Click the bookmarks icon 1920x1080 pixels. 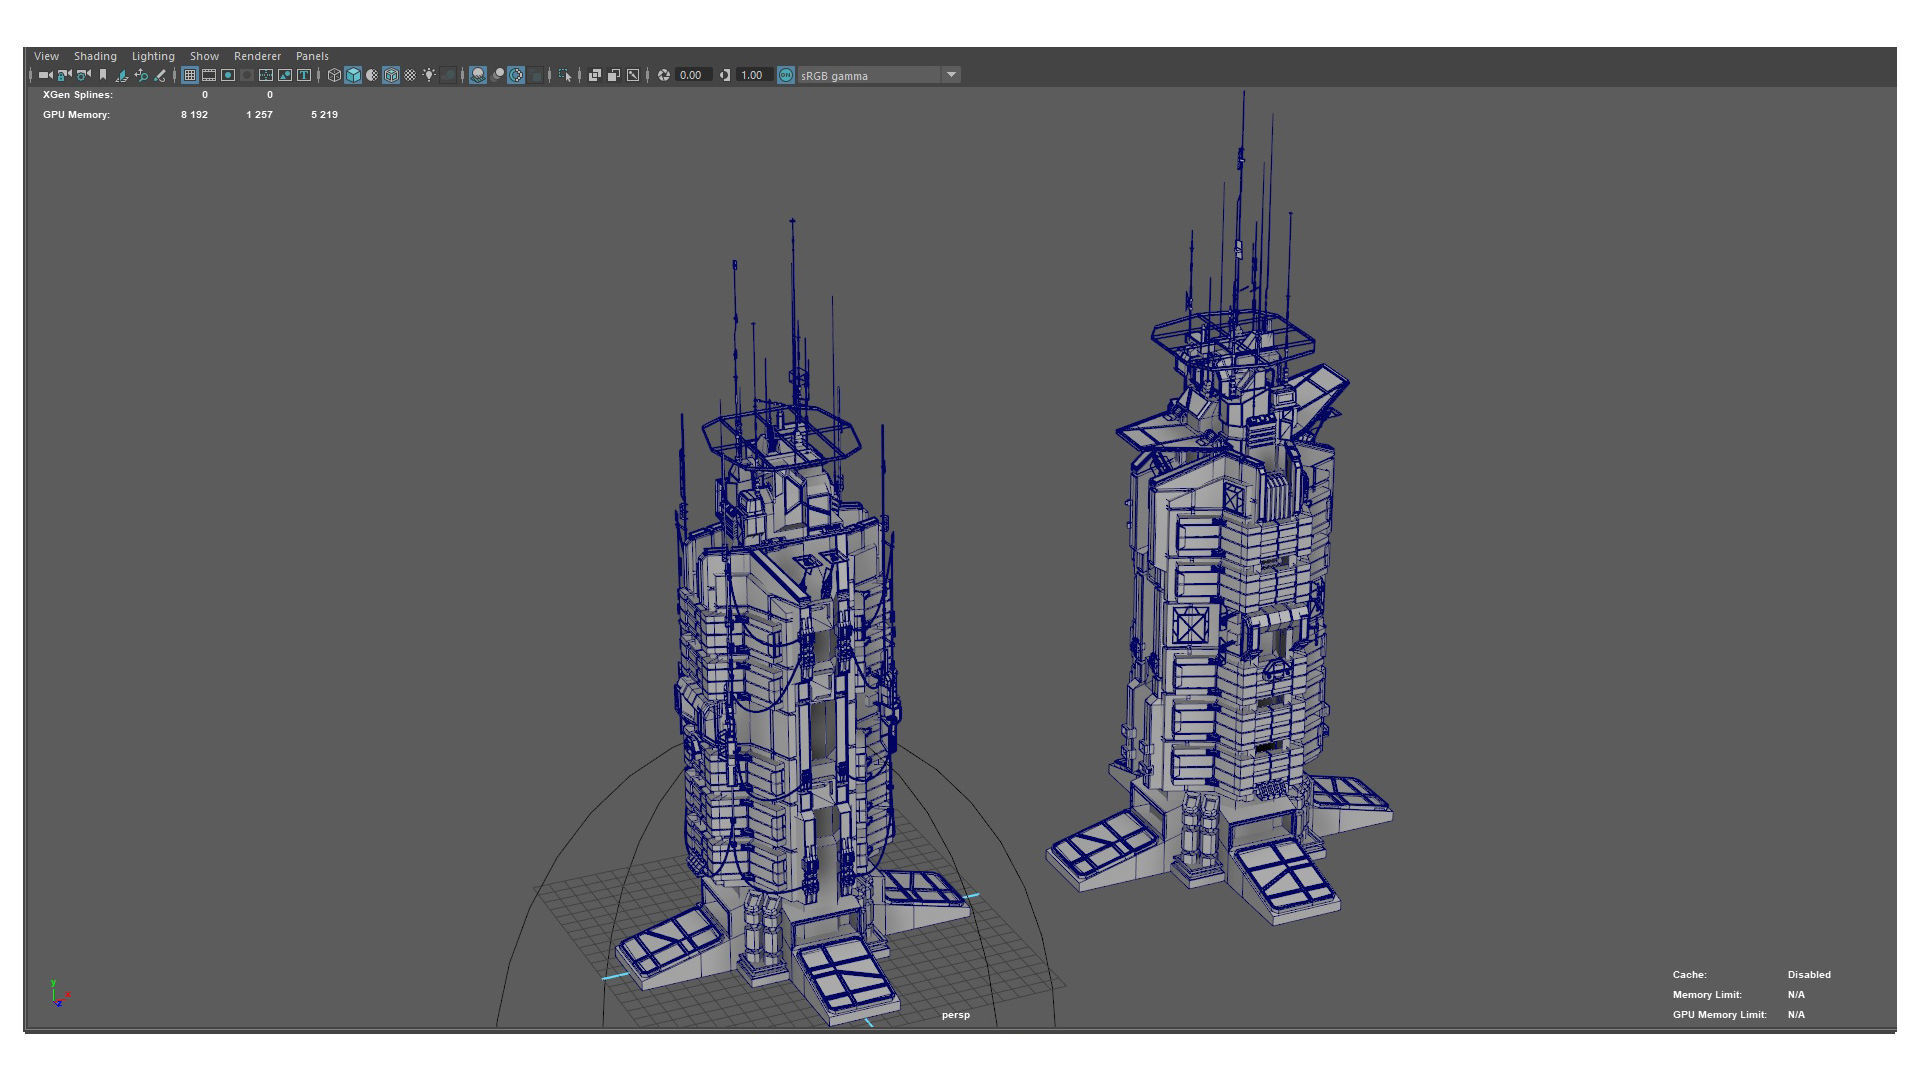[x=103, y=75]
